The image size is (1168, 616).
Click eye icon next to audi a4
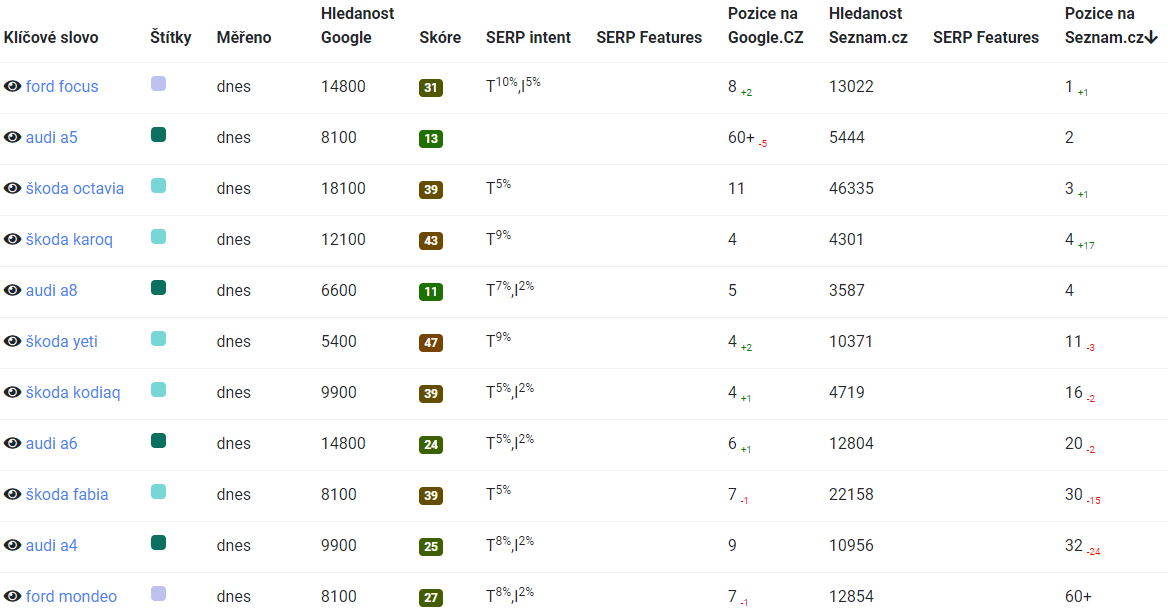[12, 545]
